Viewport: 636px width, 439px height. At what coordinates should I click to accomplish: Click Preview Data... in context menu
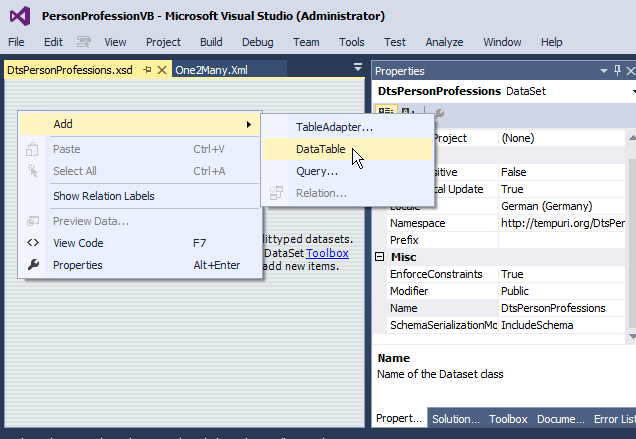click(140, 222)
